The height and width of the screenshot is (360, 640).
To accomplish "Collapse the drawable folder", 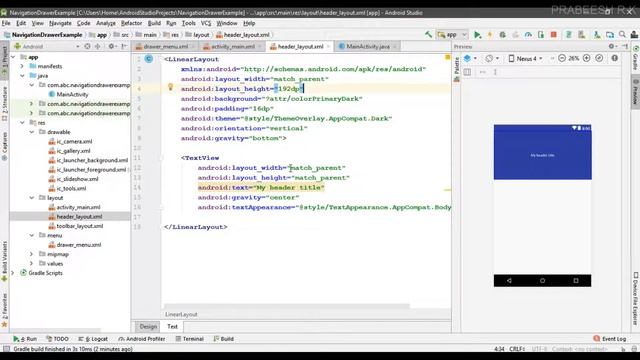I will tap(32, 132).
